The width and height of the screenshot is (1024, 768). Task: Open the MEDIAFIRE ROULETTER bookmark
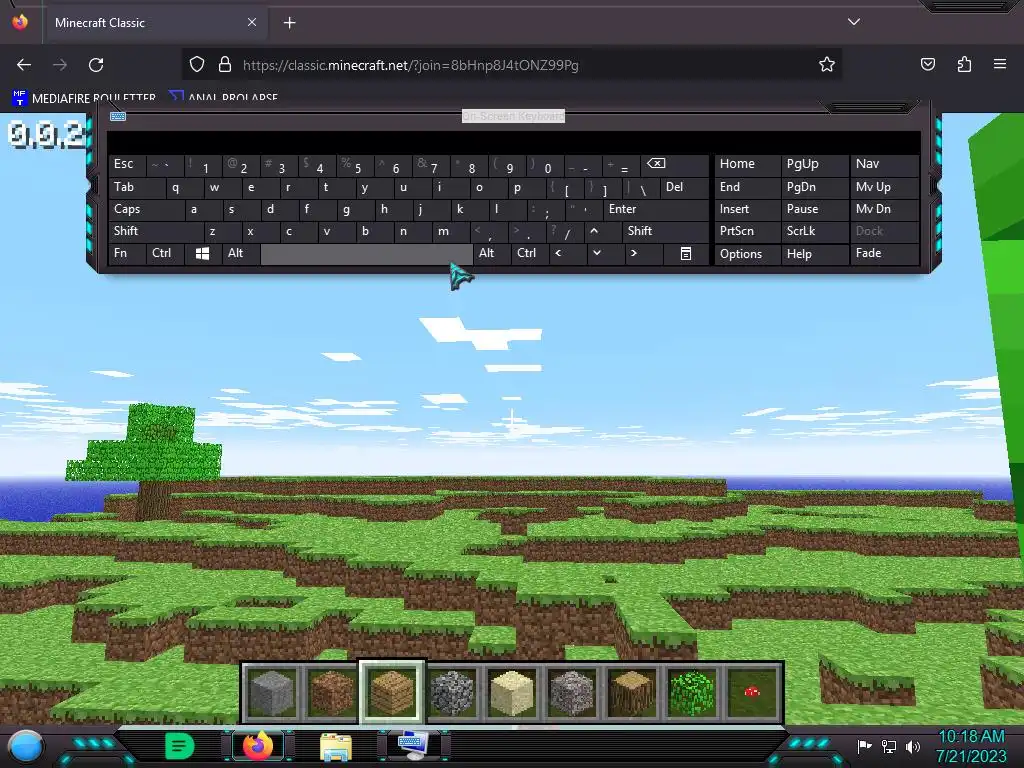coord(84,98)
